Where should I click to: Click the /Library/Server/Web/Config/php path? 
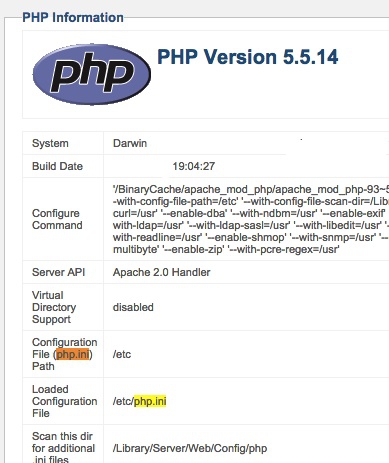click(190, 448)
